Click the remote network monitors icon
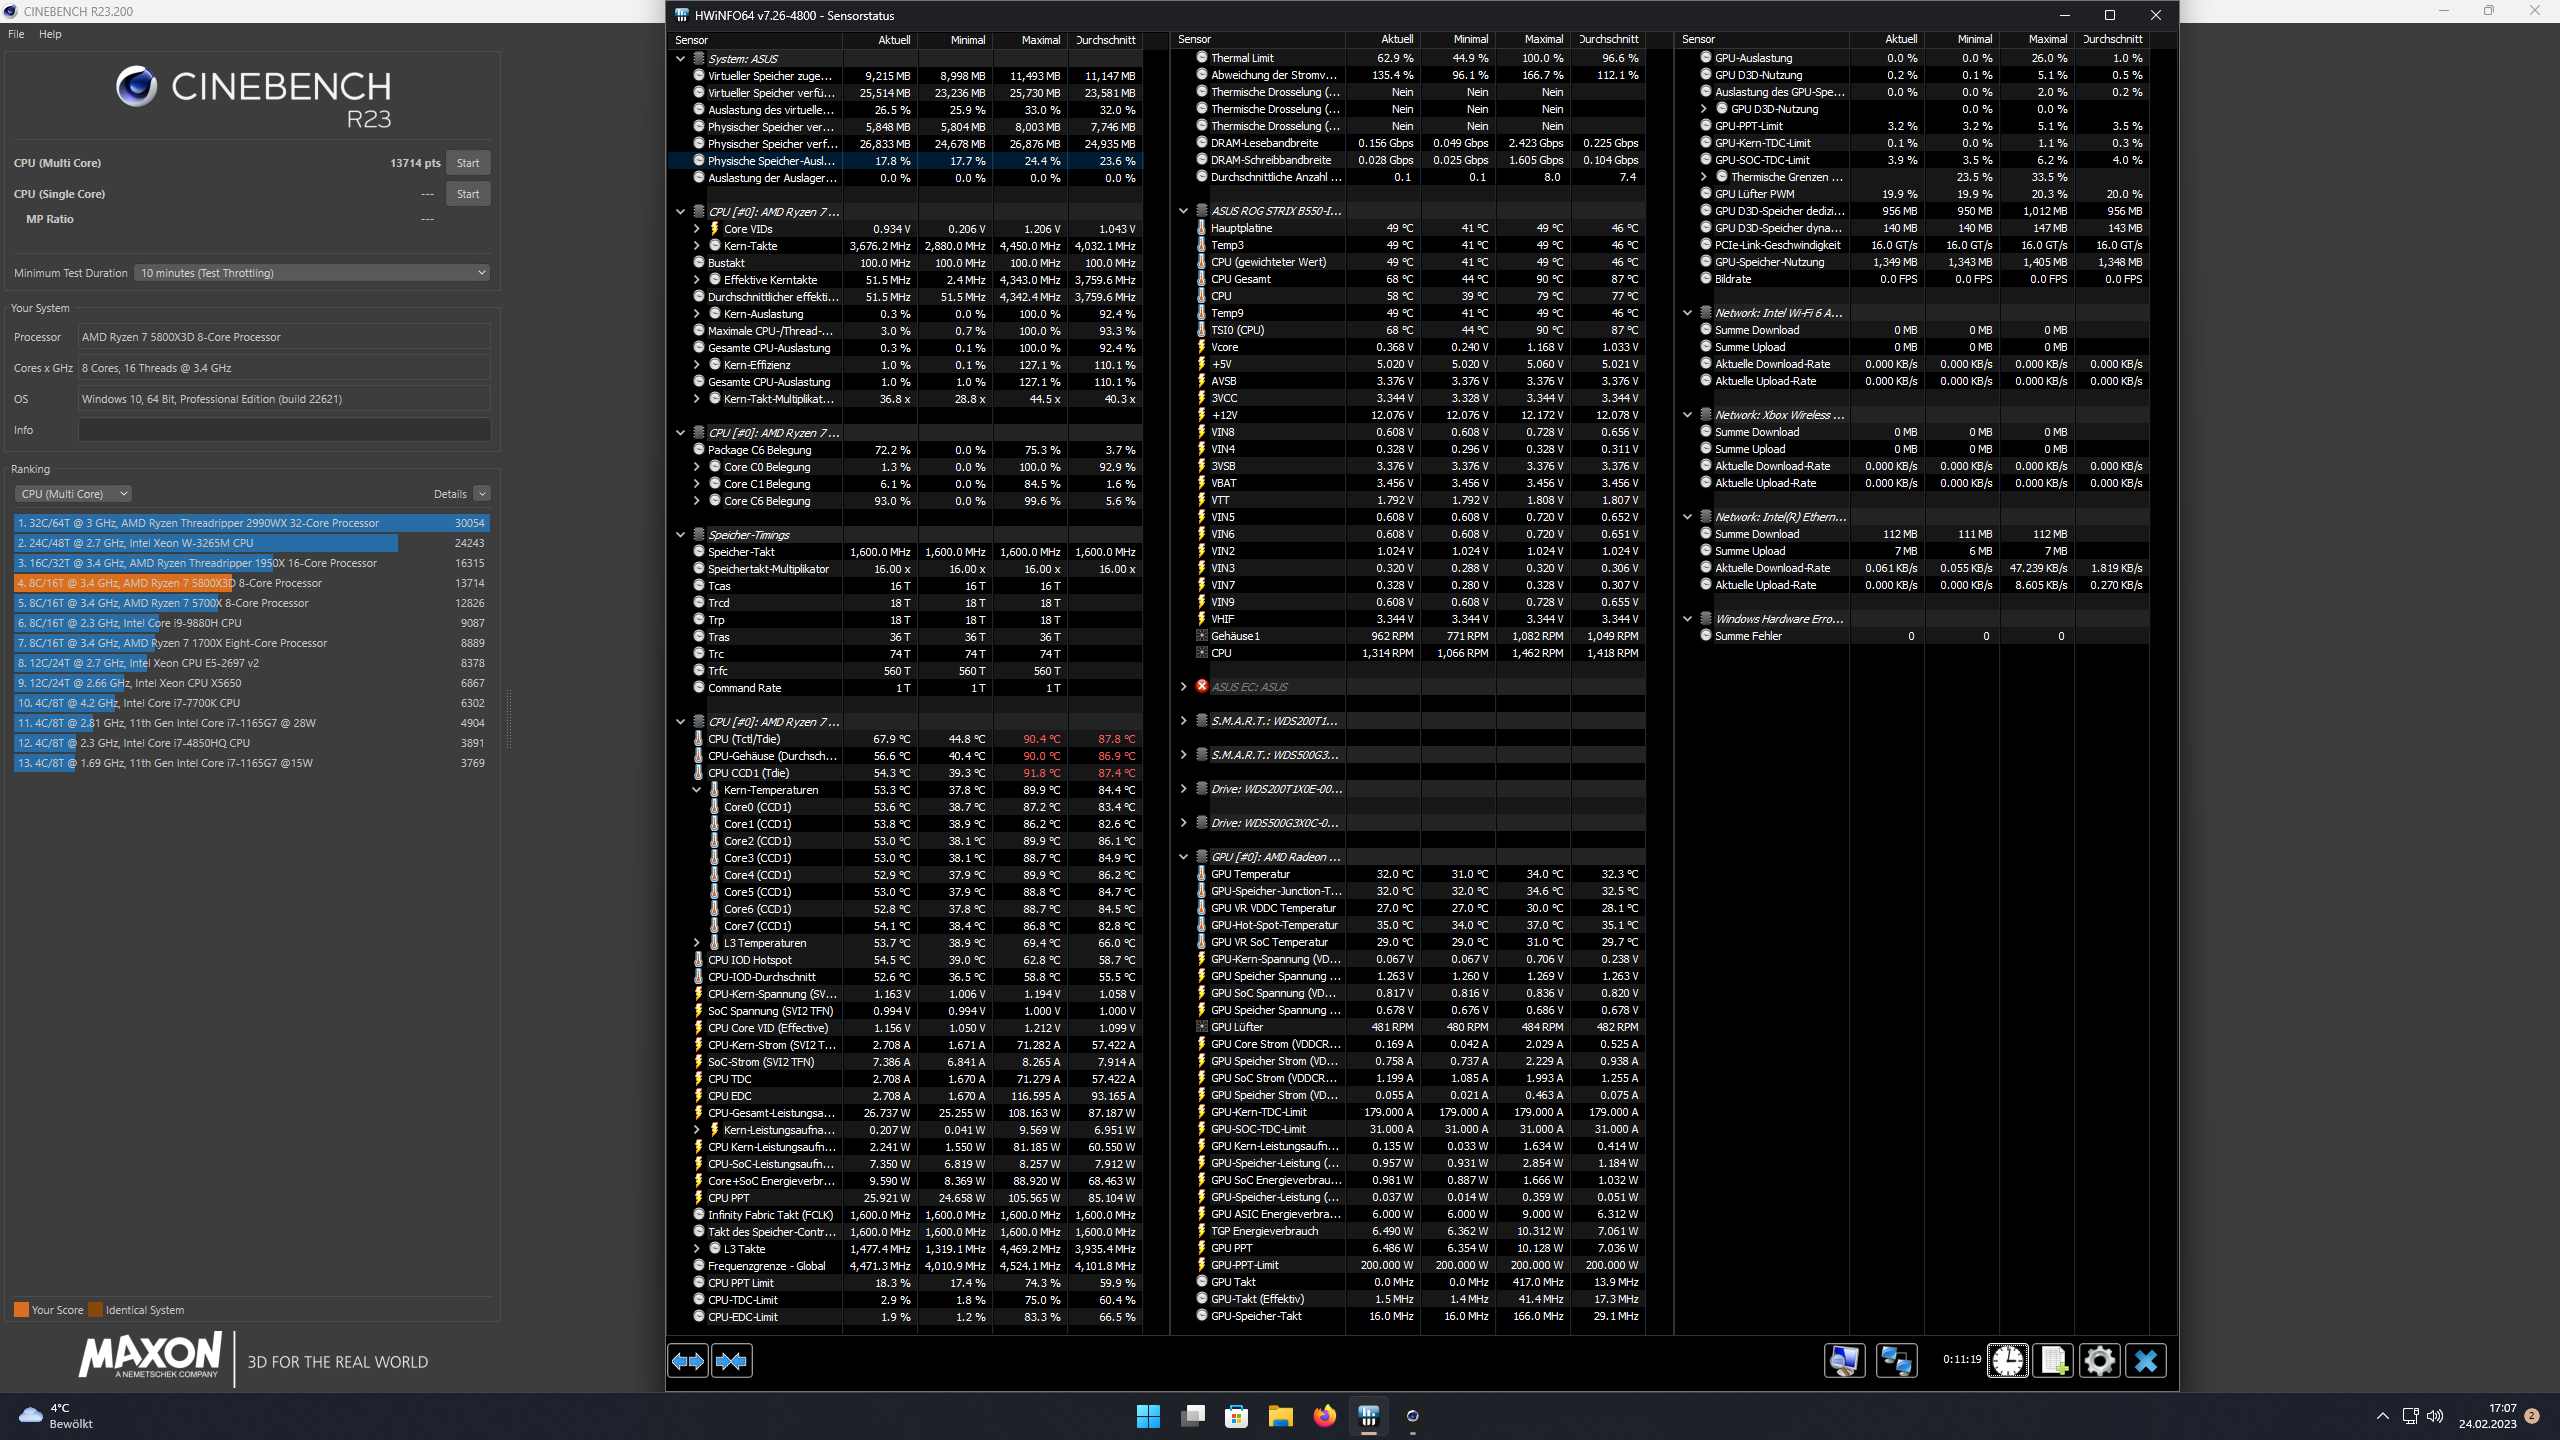This screenshot has height=1440, width=2560. (1896, 1361)
